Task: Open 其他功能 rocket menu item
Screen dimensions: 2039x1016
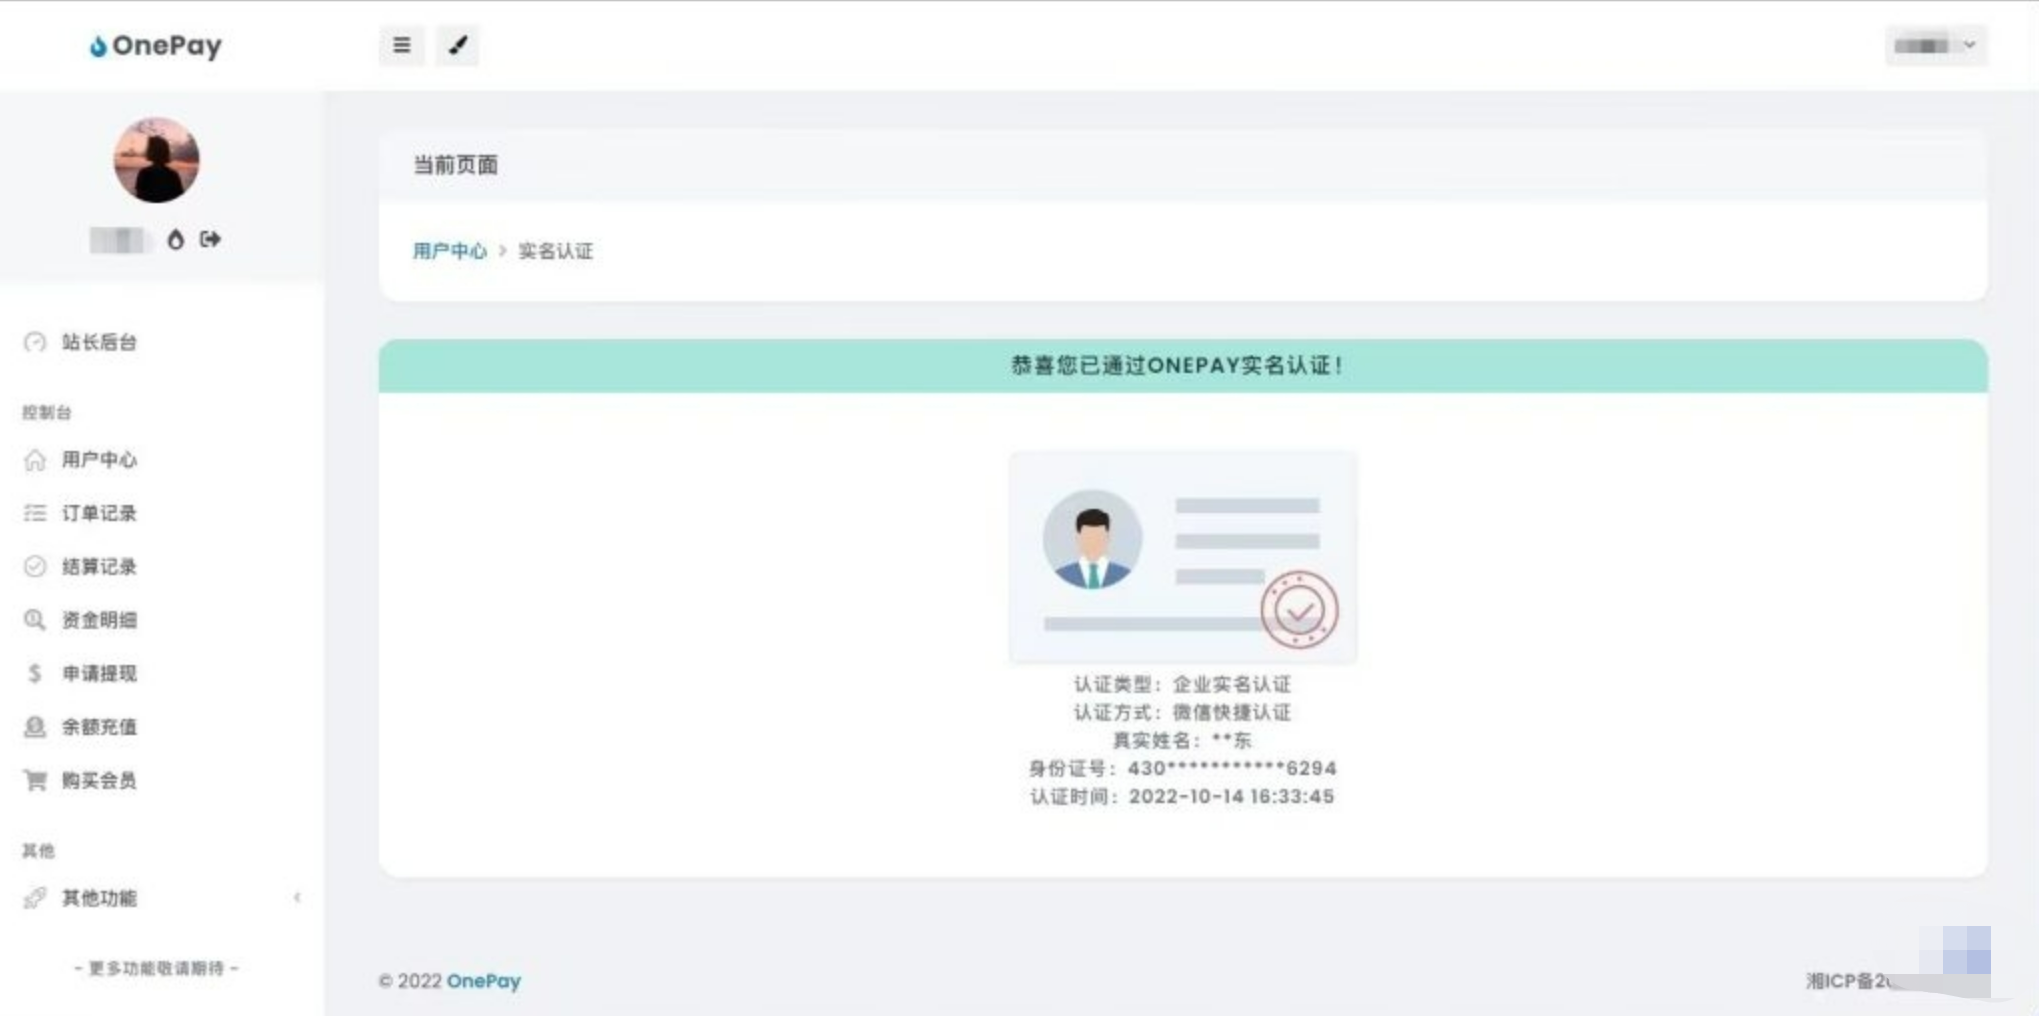Action: tap(99, 898)
